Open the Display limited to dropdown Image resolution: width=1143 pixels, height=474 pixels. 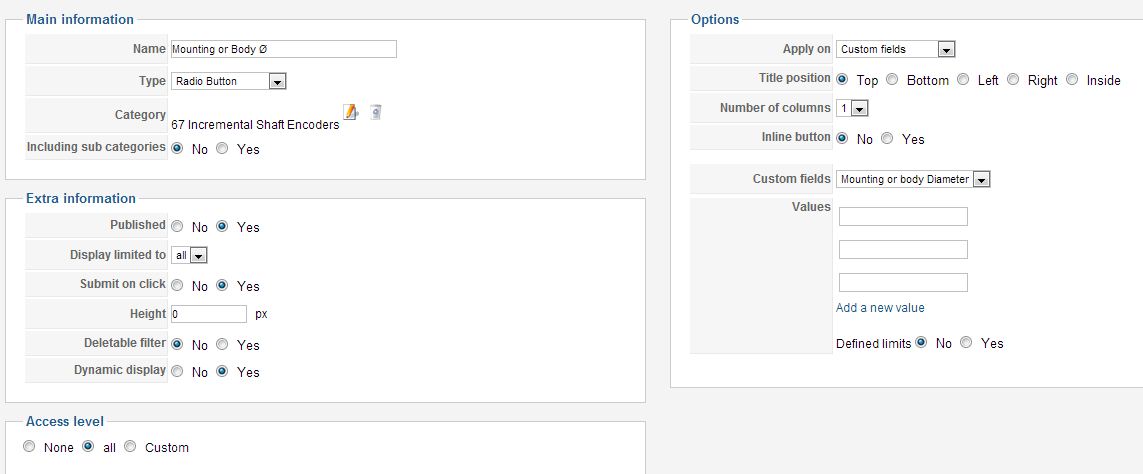click(x=190, y=255)
